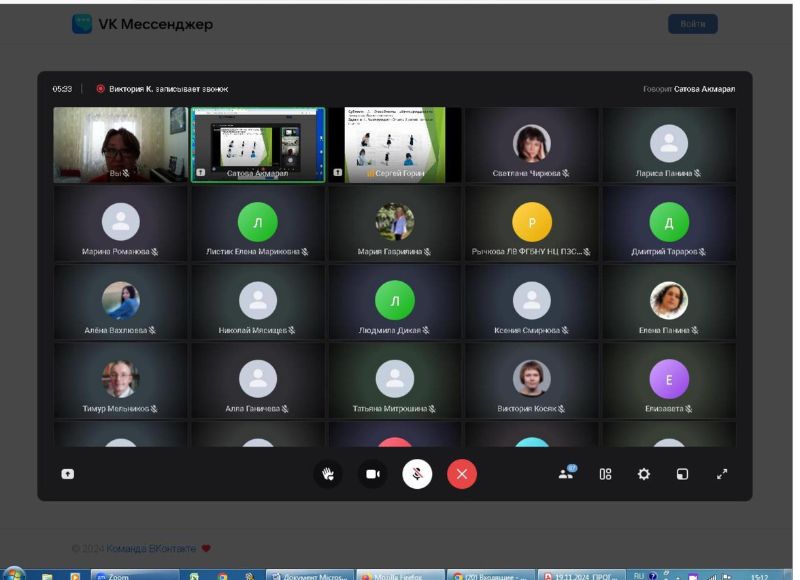The image size is (800, 580).
Task: Unmute the microphone
Action: coord(417,474)
